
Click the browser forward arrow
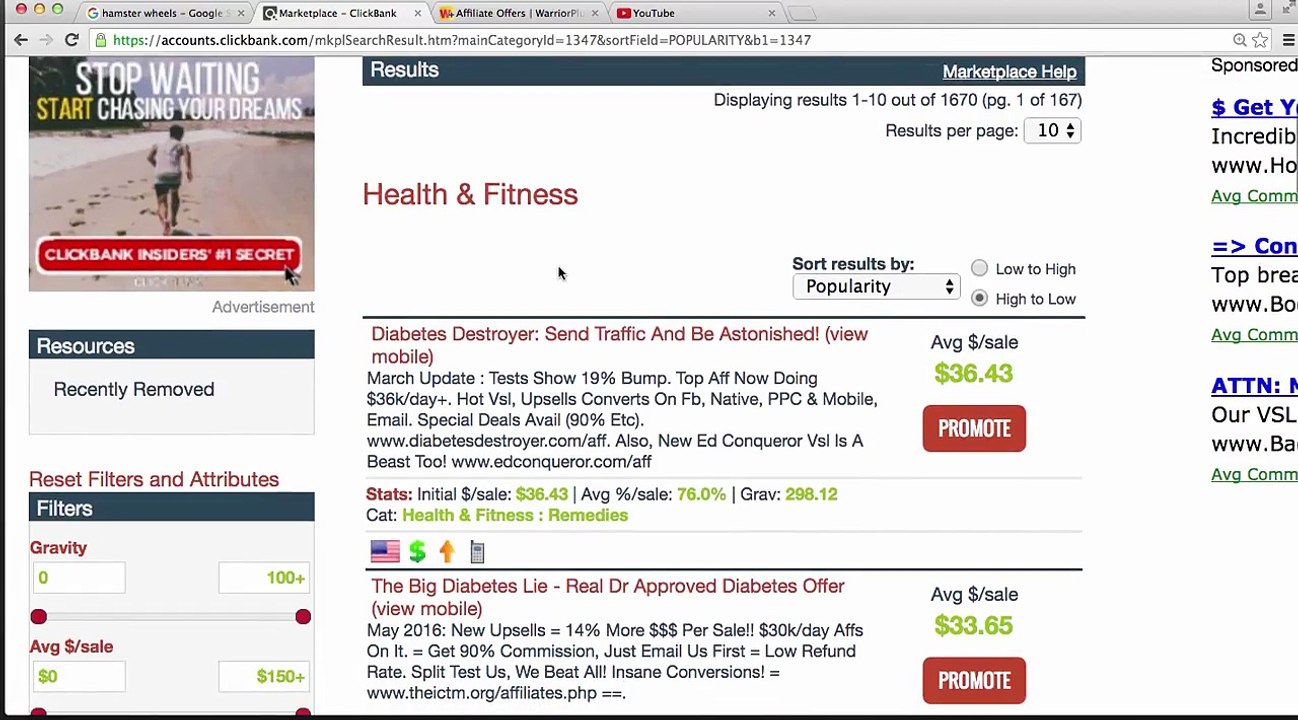46,40
